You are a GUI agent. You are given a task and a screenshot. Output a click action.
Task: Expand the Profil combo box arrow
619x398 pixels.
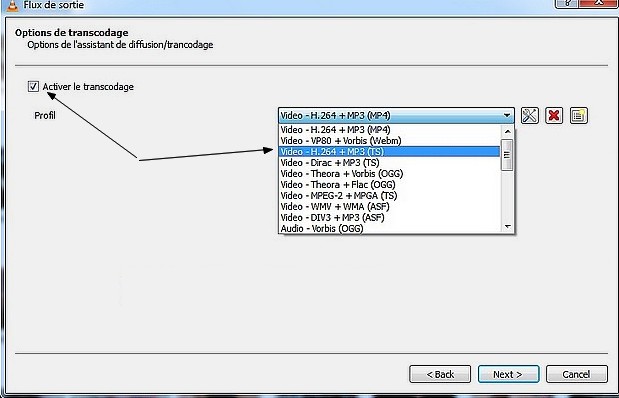click(x=506, y=116)
